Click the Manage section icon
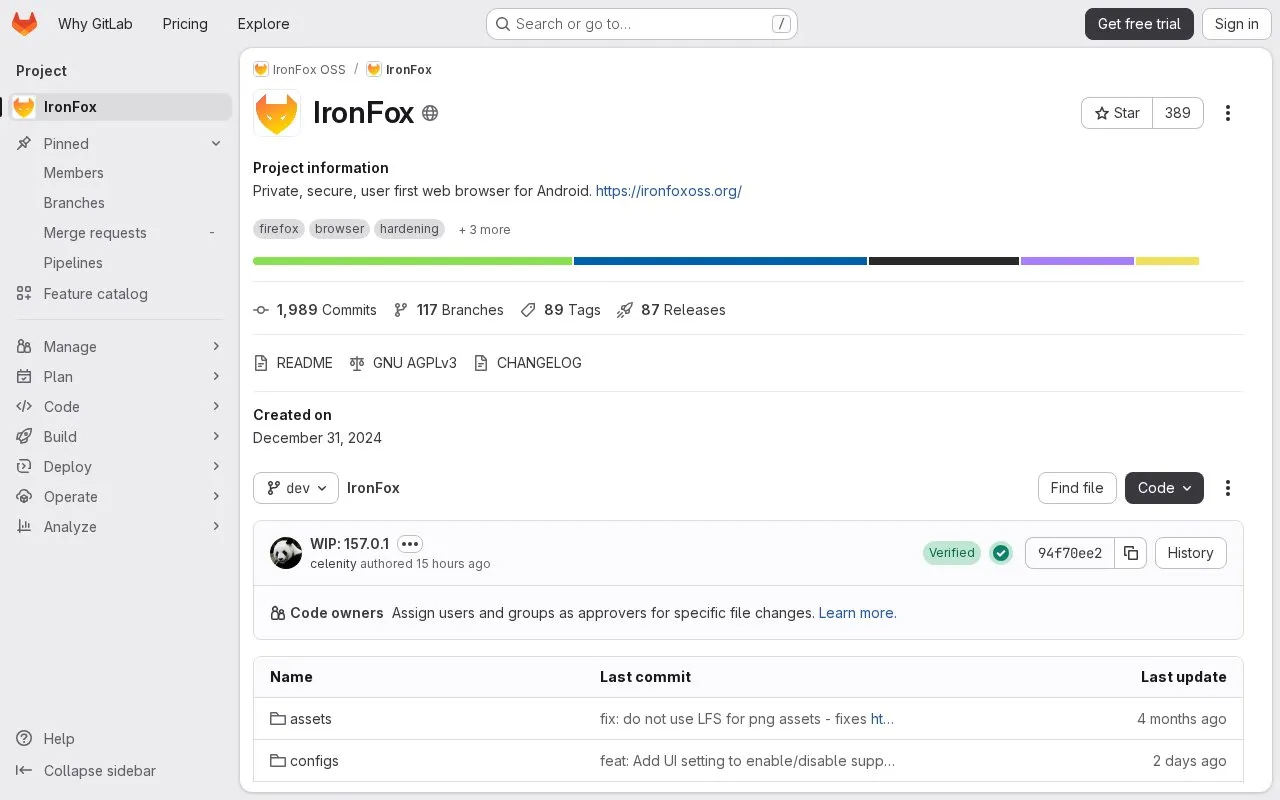The width and height of the screenshot is (1280, 800). pos(24,347)
